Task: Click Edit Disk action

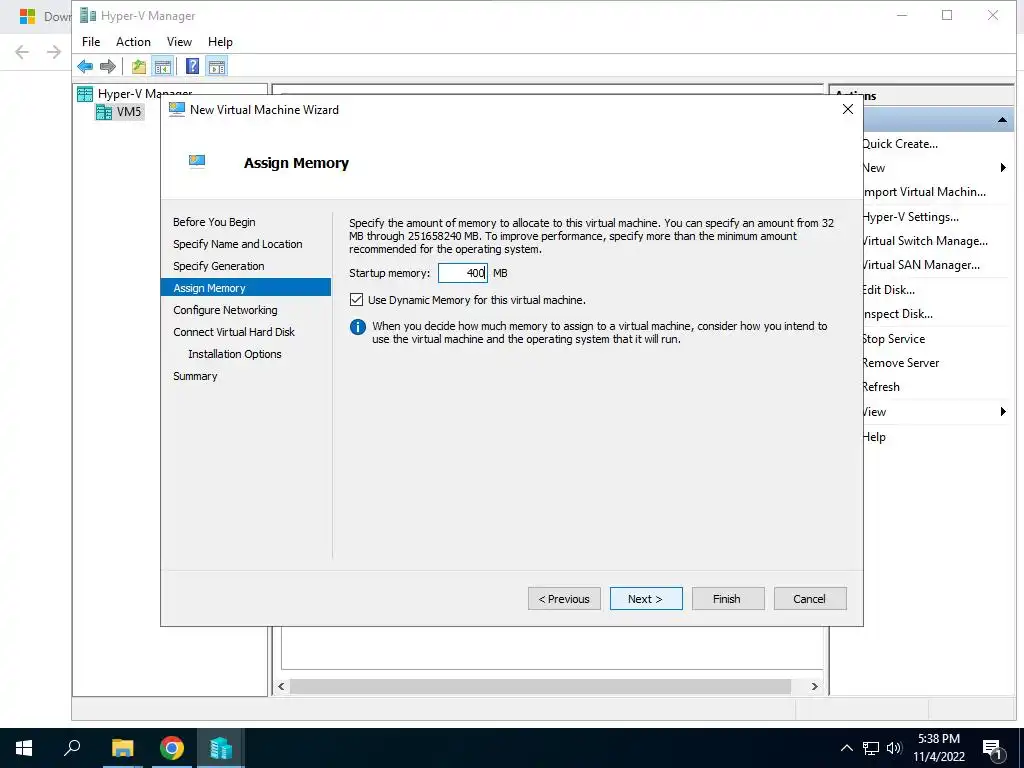Action: click(x=889, y=290)
